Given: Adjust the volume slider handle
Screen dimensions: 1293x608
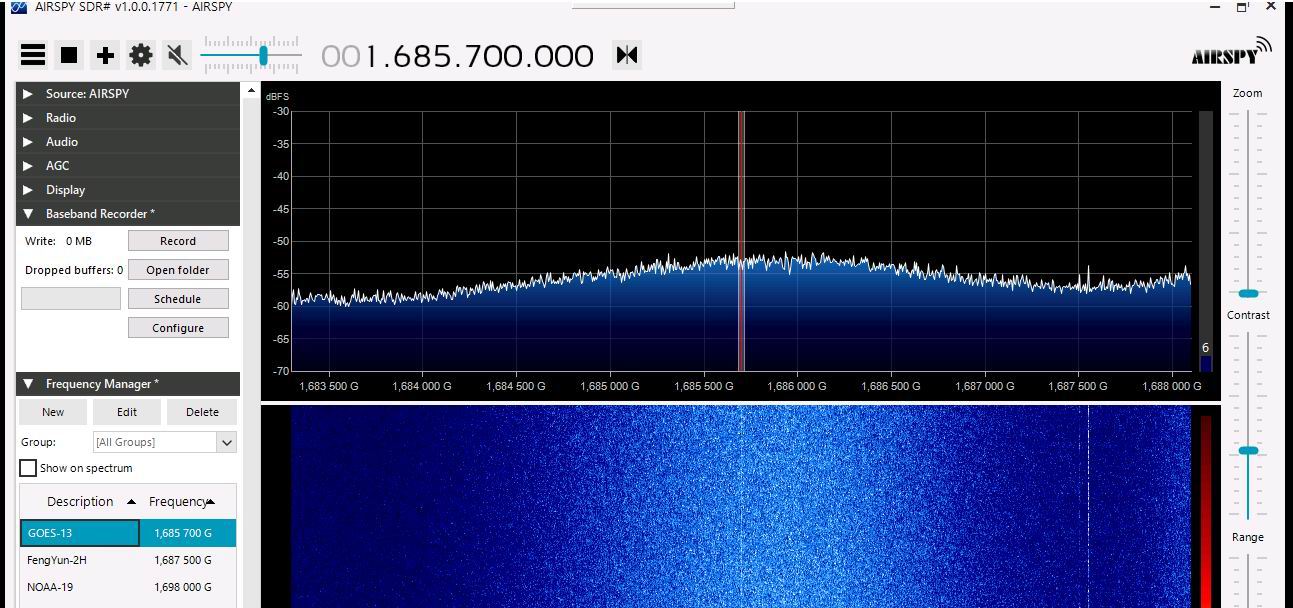Looking at the screenshot, I should 263,55.
